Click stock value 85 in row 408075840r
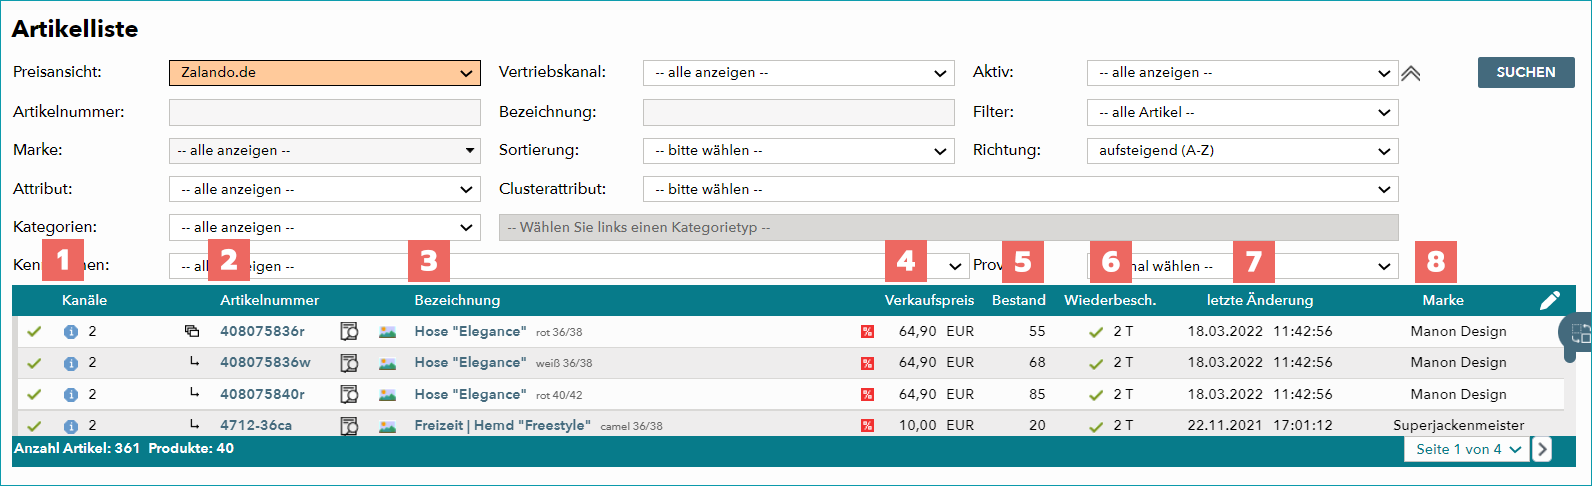This screenshot has width=1592, height=486. tap(1037, 394)
